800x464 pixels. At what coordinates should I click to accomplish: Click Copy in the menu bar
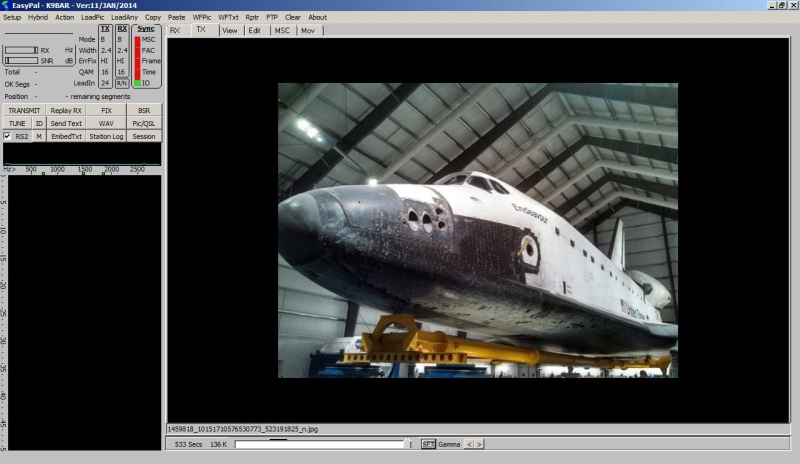click(x=153, y=17)
